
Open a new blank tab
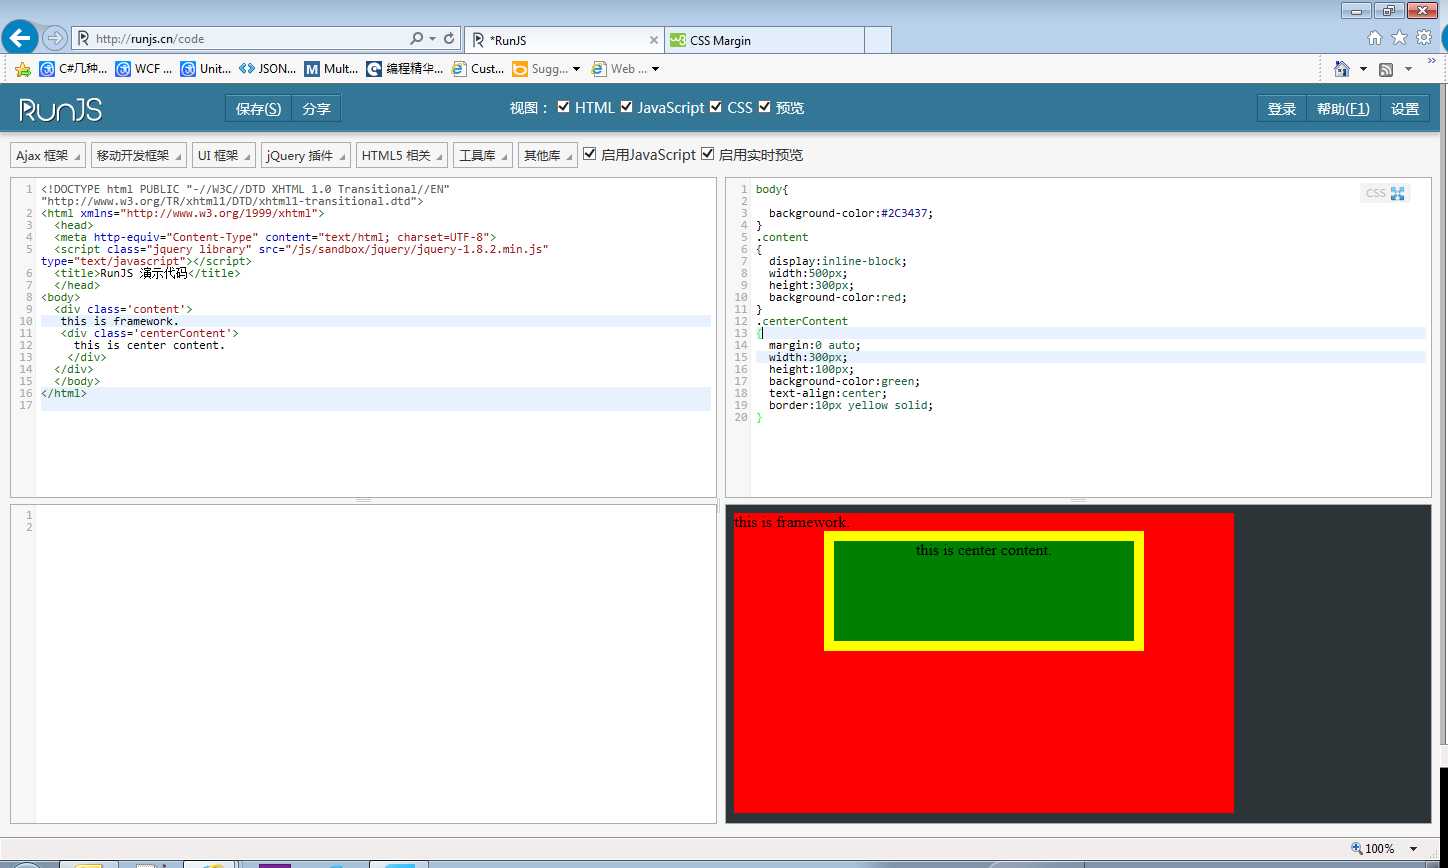pyautogui.click(x=877, y=40)
